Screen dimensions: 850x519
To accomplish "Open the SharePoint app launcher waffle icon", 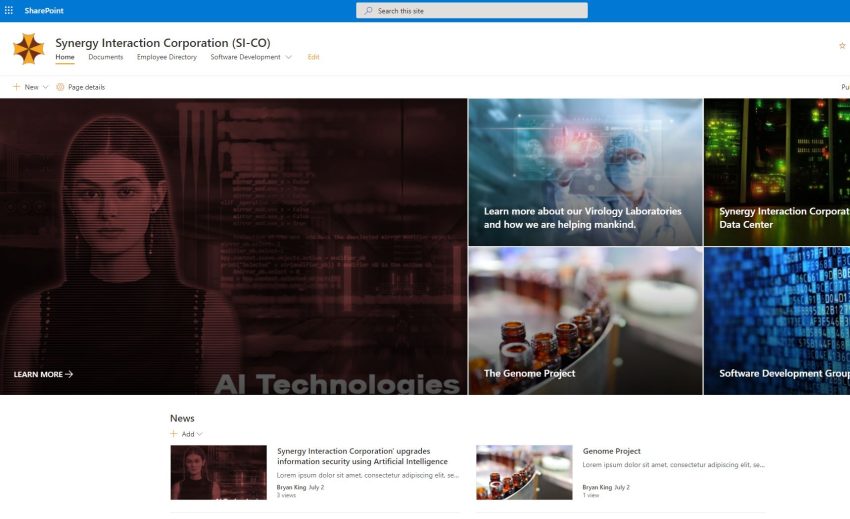I will tap(9, 10).
